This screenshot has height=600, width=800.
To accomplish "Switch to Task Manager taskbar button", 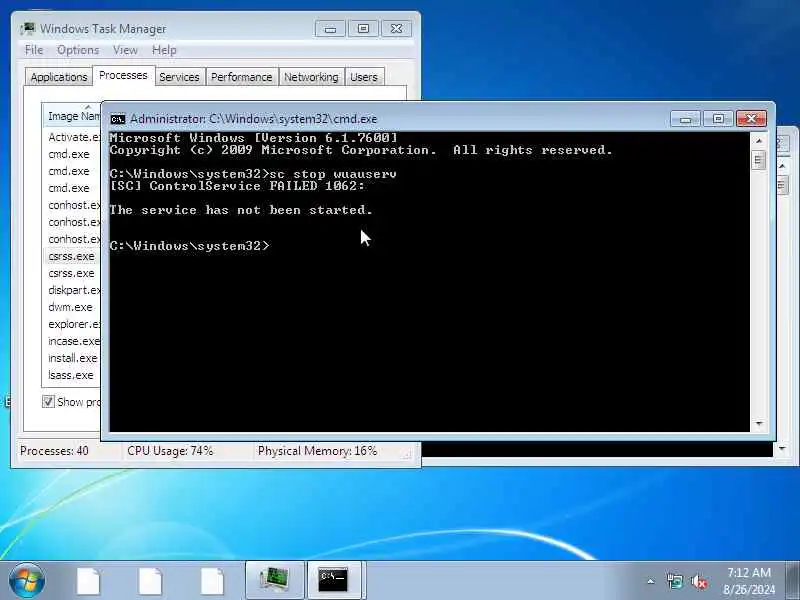I will pos(274,581).
